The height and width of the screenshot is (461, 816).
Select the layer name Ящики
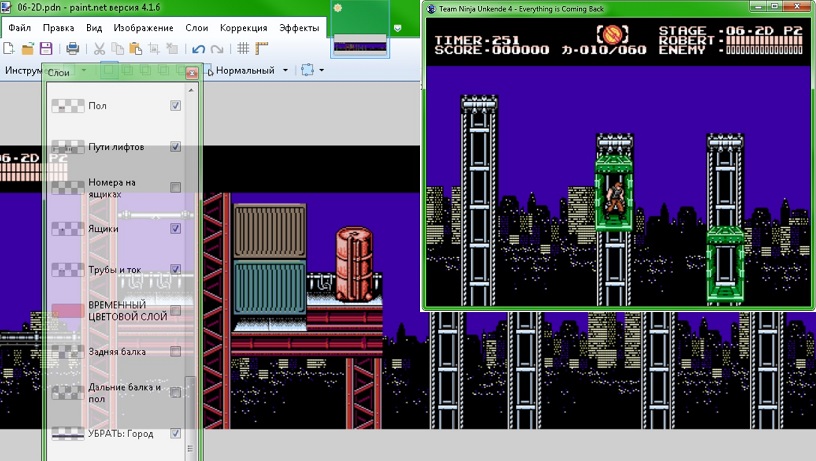click(103, 228)
